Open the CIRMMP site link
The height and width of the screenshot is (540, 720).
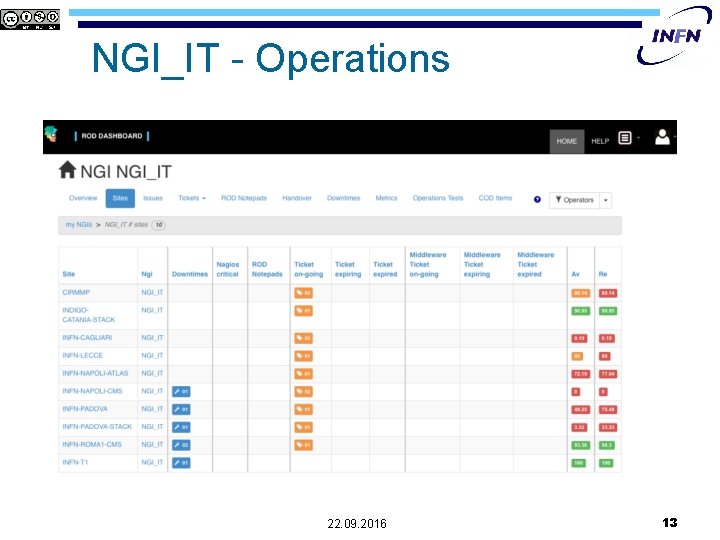click(76, 292)
